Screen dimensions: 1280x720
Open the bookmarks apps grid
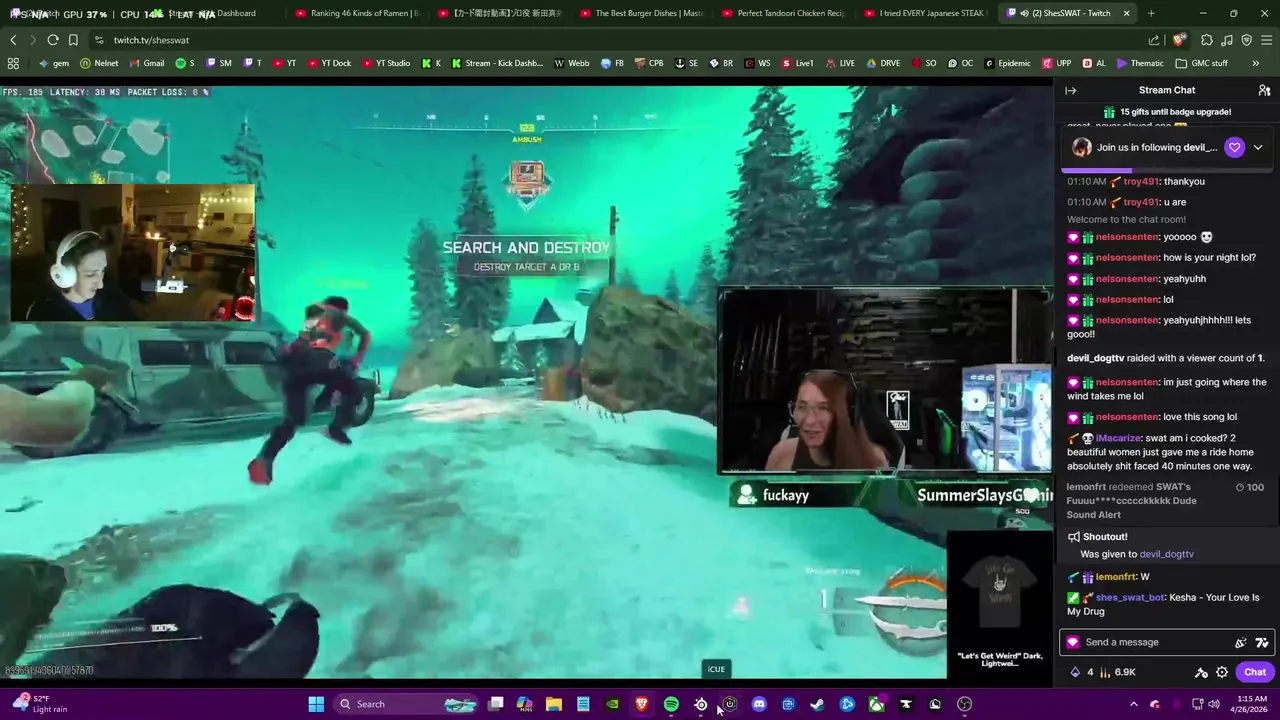coord(13,63)
